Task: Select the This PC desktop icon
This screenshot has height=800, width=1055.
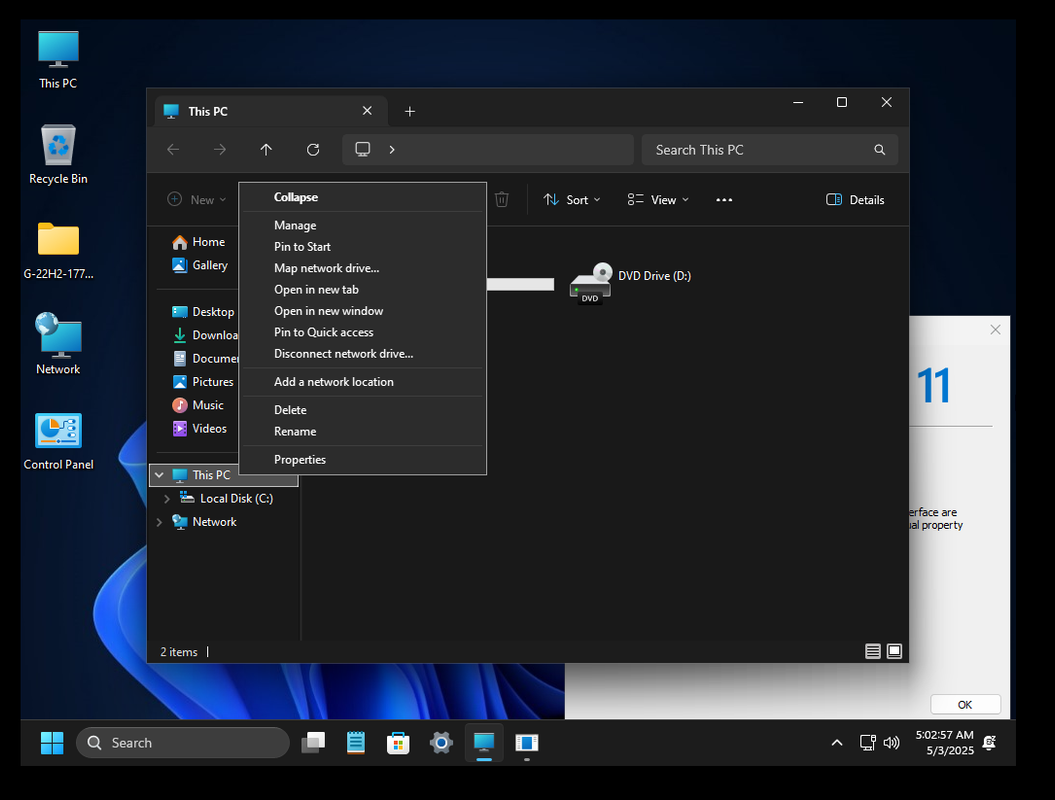Action: tap(59, 60)
